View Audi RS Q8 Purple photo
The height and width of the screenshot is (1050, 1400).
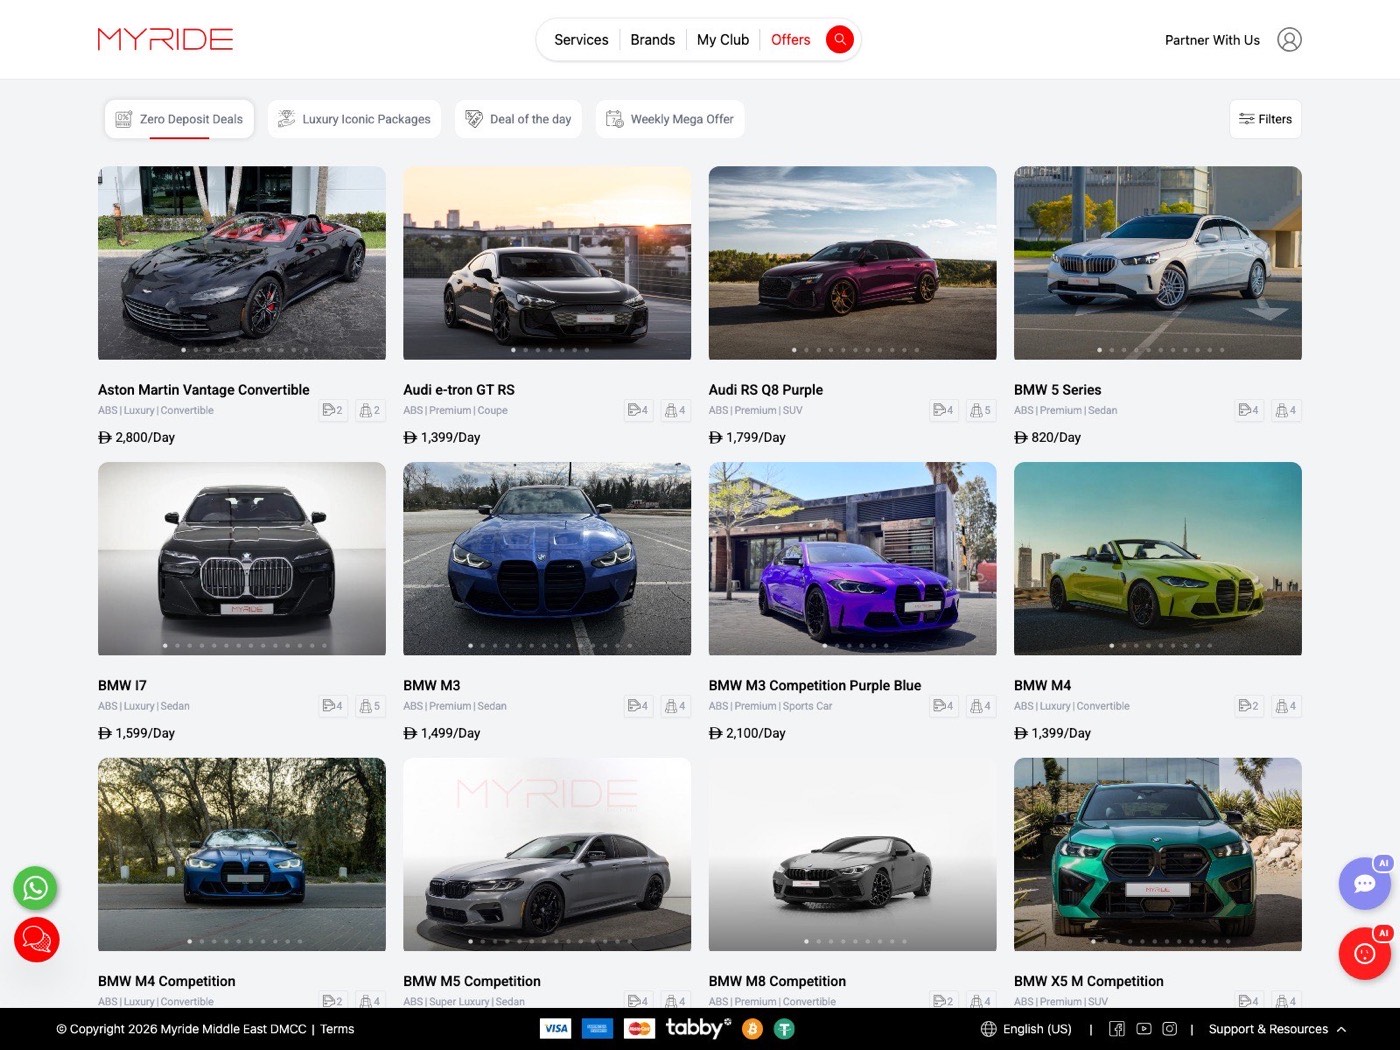click(x=852, y=263)
